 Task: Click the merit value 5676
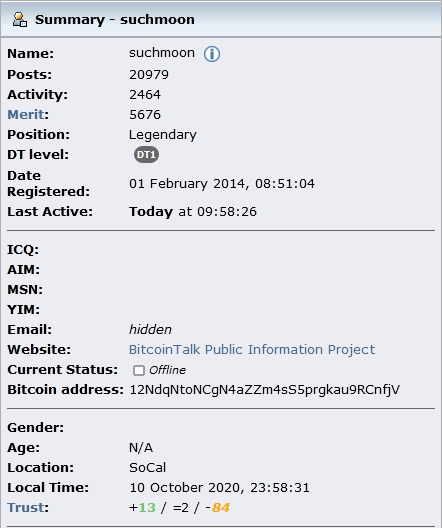click(145, 114)
